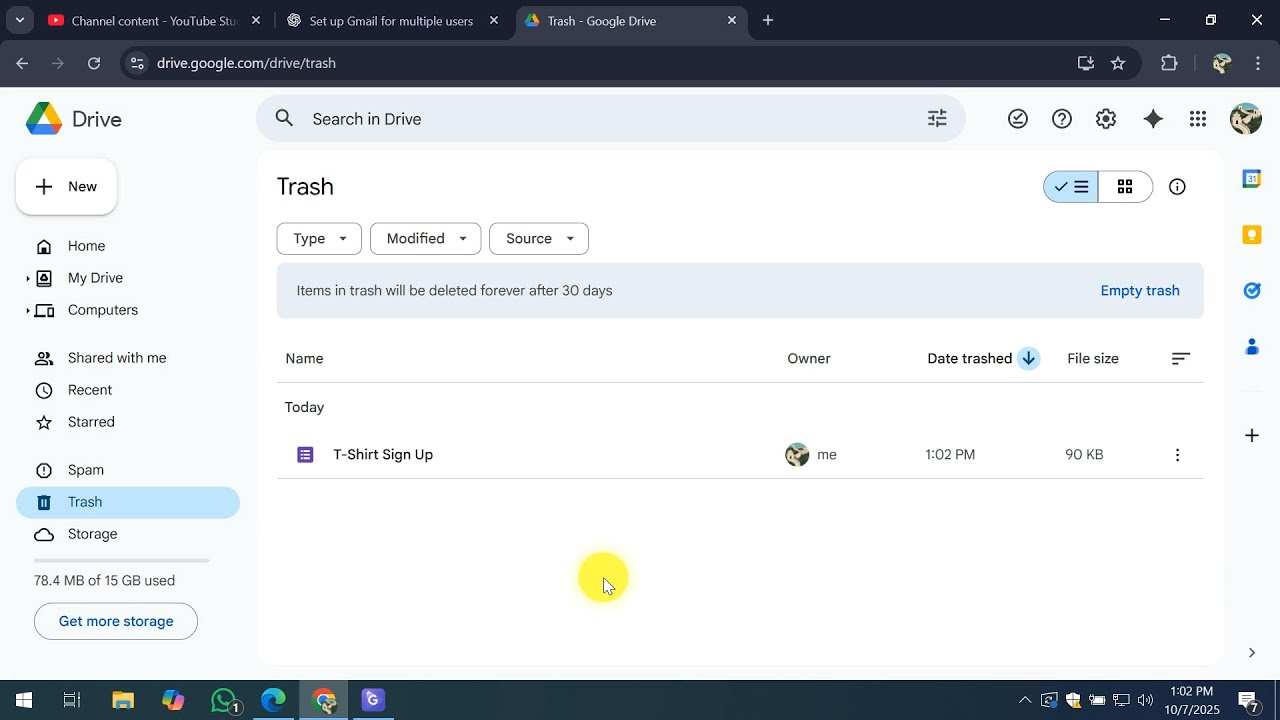Open Contacts side panel icon
The width and height of the screenshot is (1280, 720).
1252,347
